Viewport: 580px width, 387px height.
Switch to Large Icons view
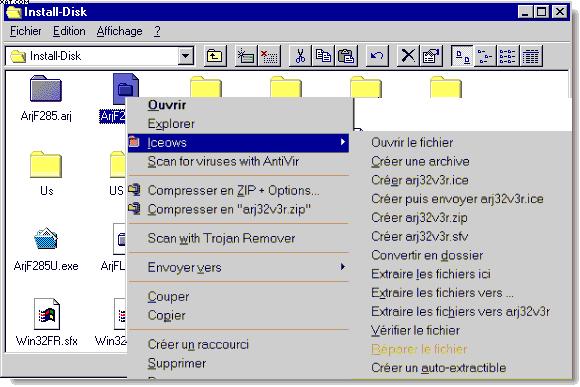[462, 56]
